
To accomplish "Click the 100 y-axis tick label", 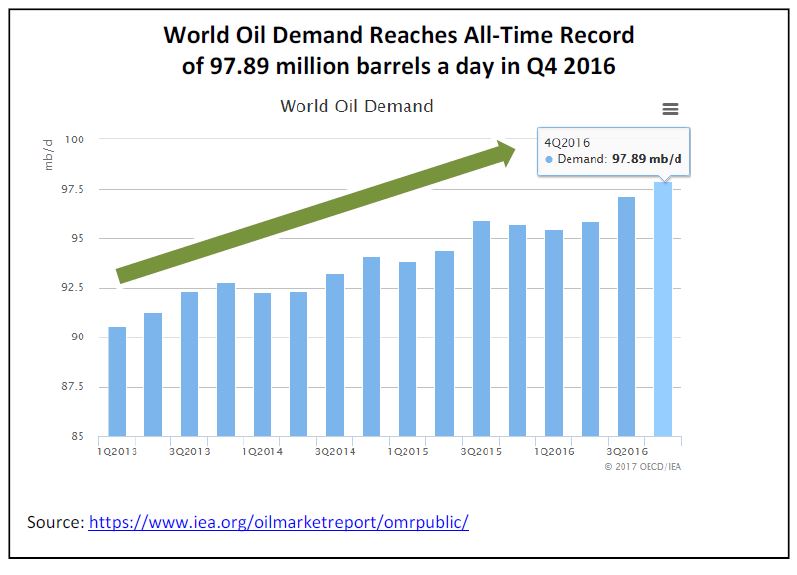I will pyautogui.click(x=76, y=140).
